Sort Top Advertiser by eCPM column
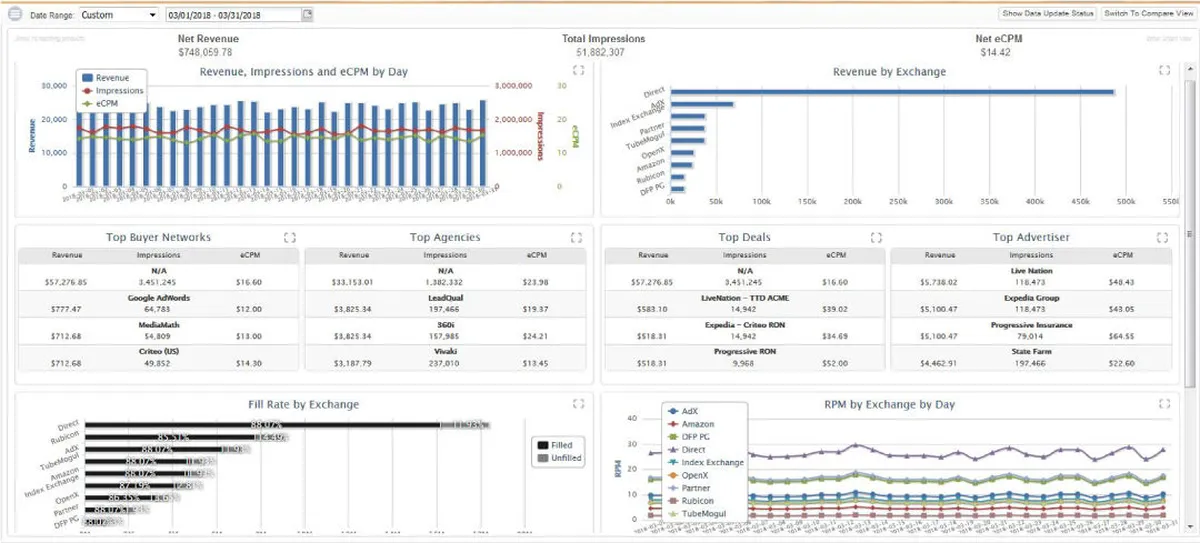The image size is (1200, 543). coord(1122,255)
